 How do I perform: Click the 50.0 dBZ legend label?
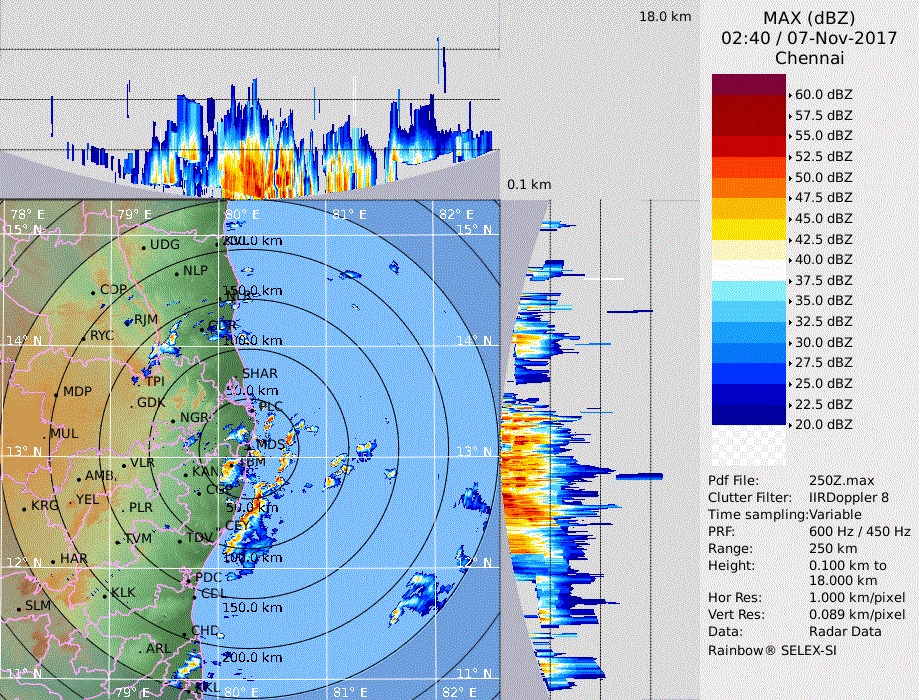(823, 177)
